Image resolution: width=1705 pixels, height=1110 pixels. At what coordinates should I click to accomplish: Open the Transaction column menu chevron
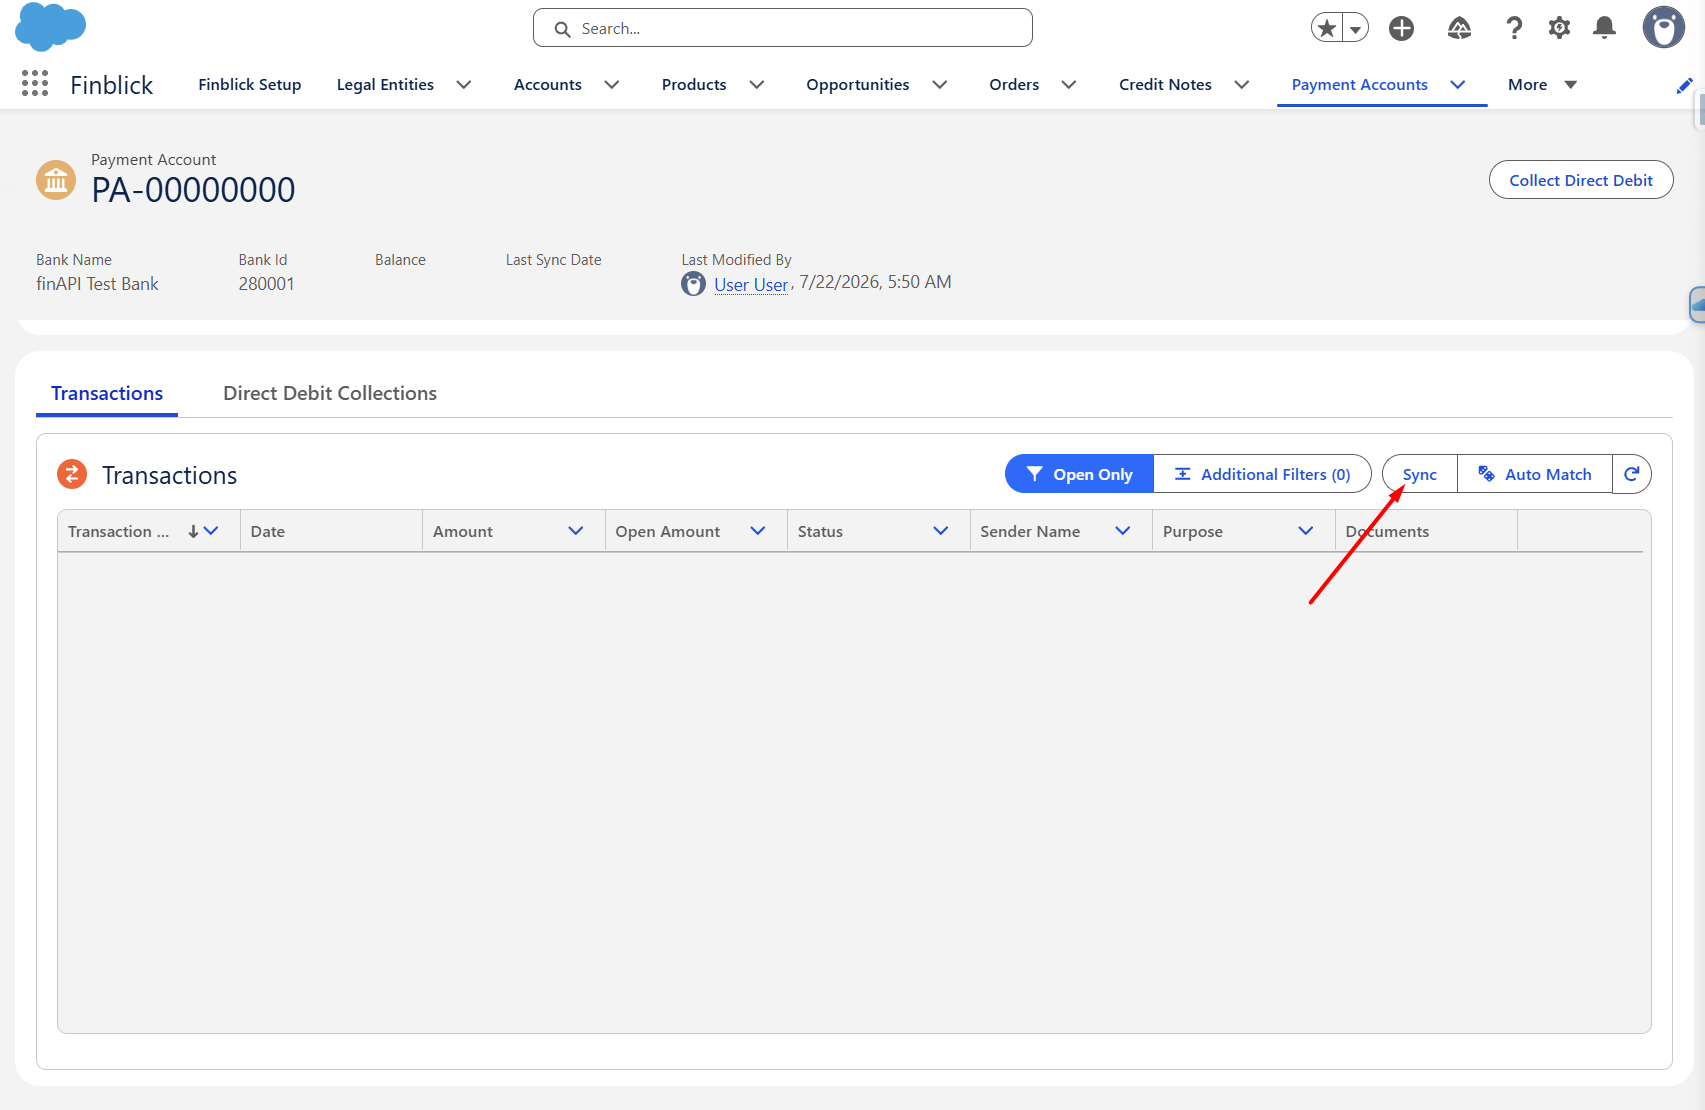pyautogui.click(x=211, y=531)
